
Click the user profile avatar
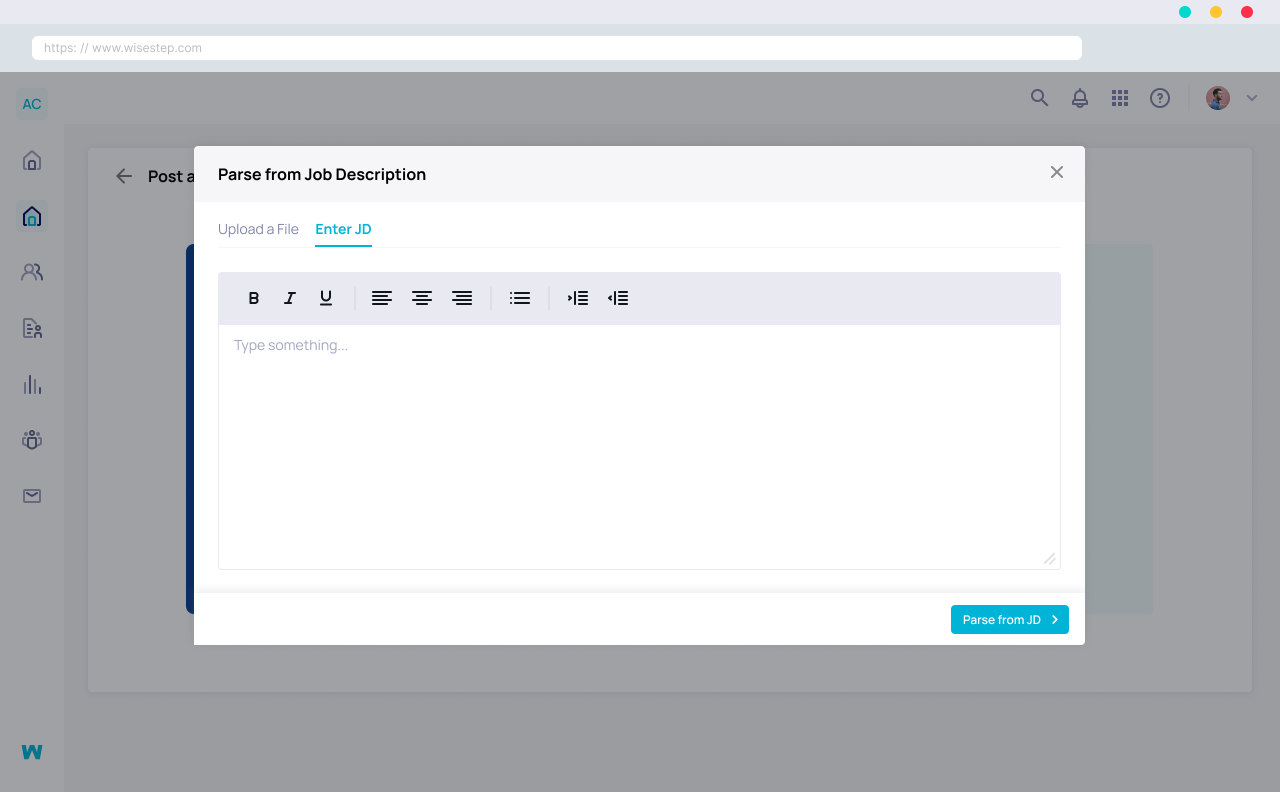pos(1218,98)
